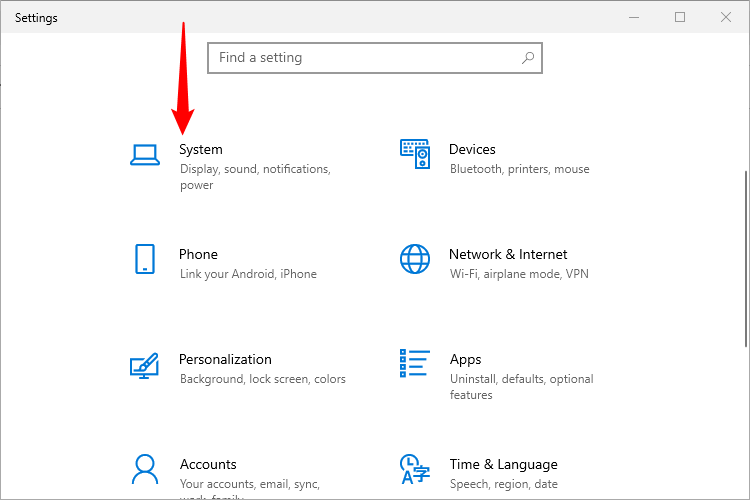This screenshot has width=750, height=500.
Task: Open System settings label
Action: click(x=201, y=150)
